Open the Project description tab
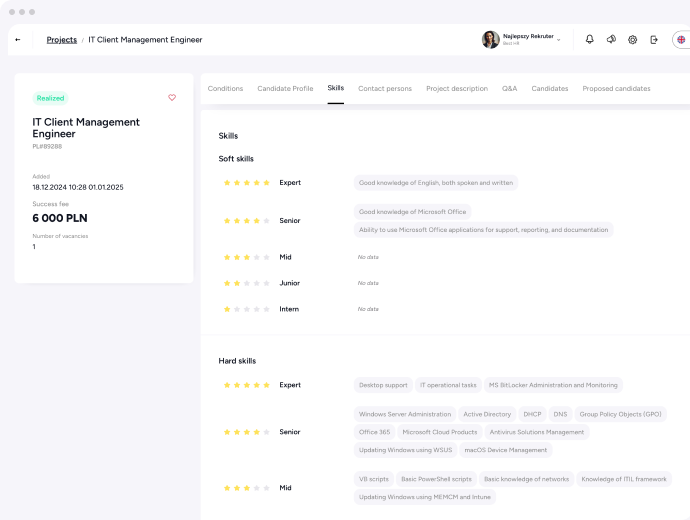 click(x=457, y=89)
